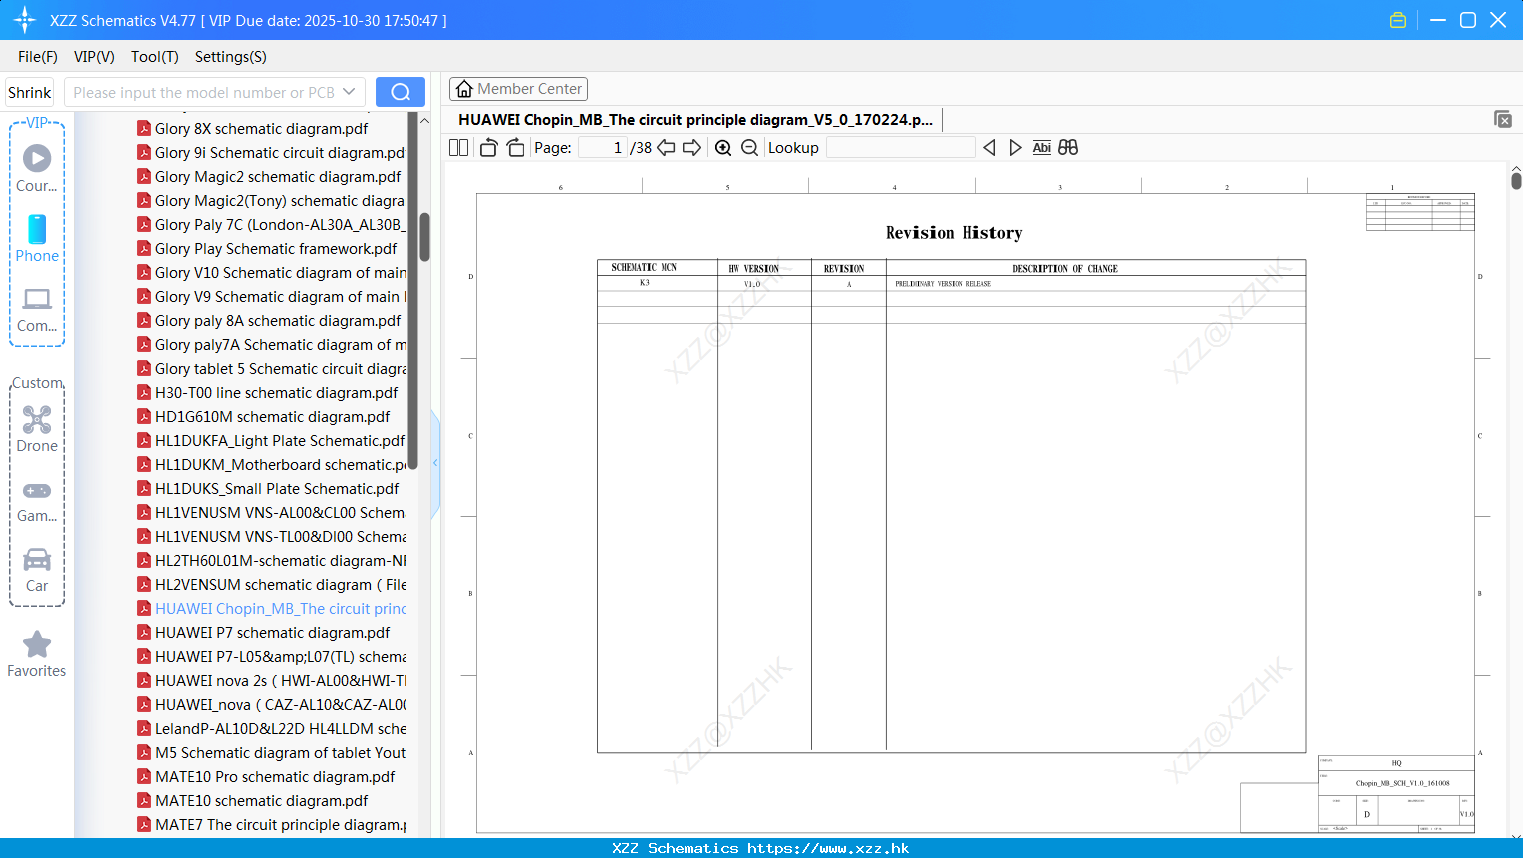Open H30-T00 line schematic diagram.pdf
This screenshot has width=1523, height=858.
pyautogui.click(x=268, y=392)
